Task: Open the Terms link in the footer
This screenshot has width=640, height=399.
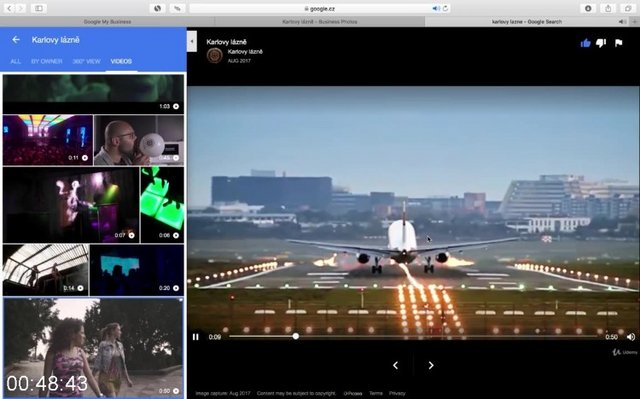Action: coord(376,393)
